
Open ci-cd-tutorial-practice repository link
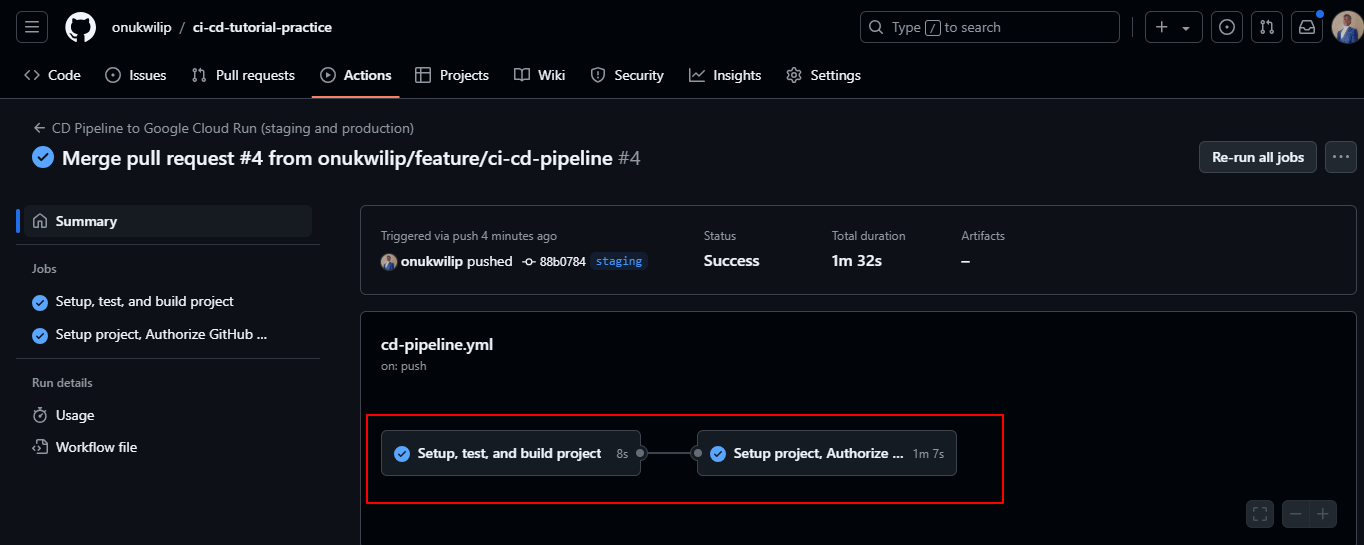coord(263,27)
